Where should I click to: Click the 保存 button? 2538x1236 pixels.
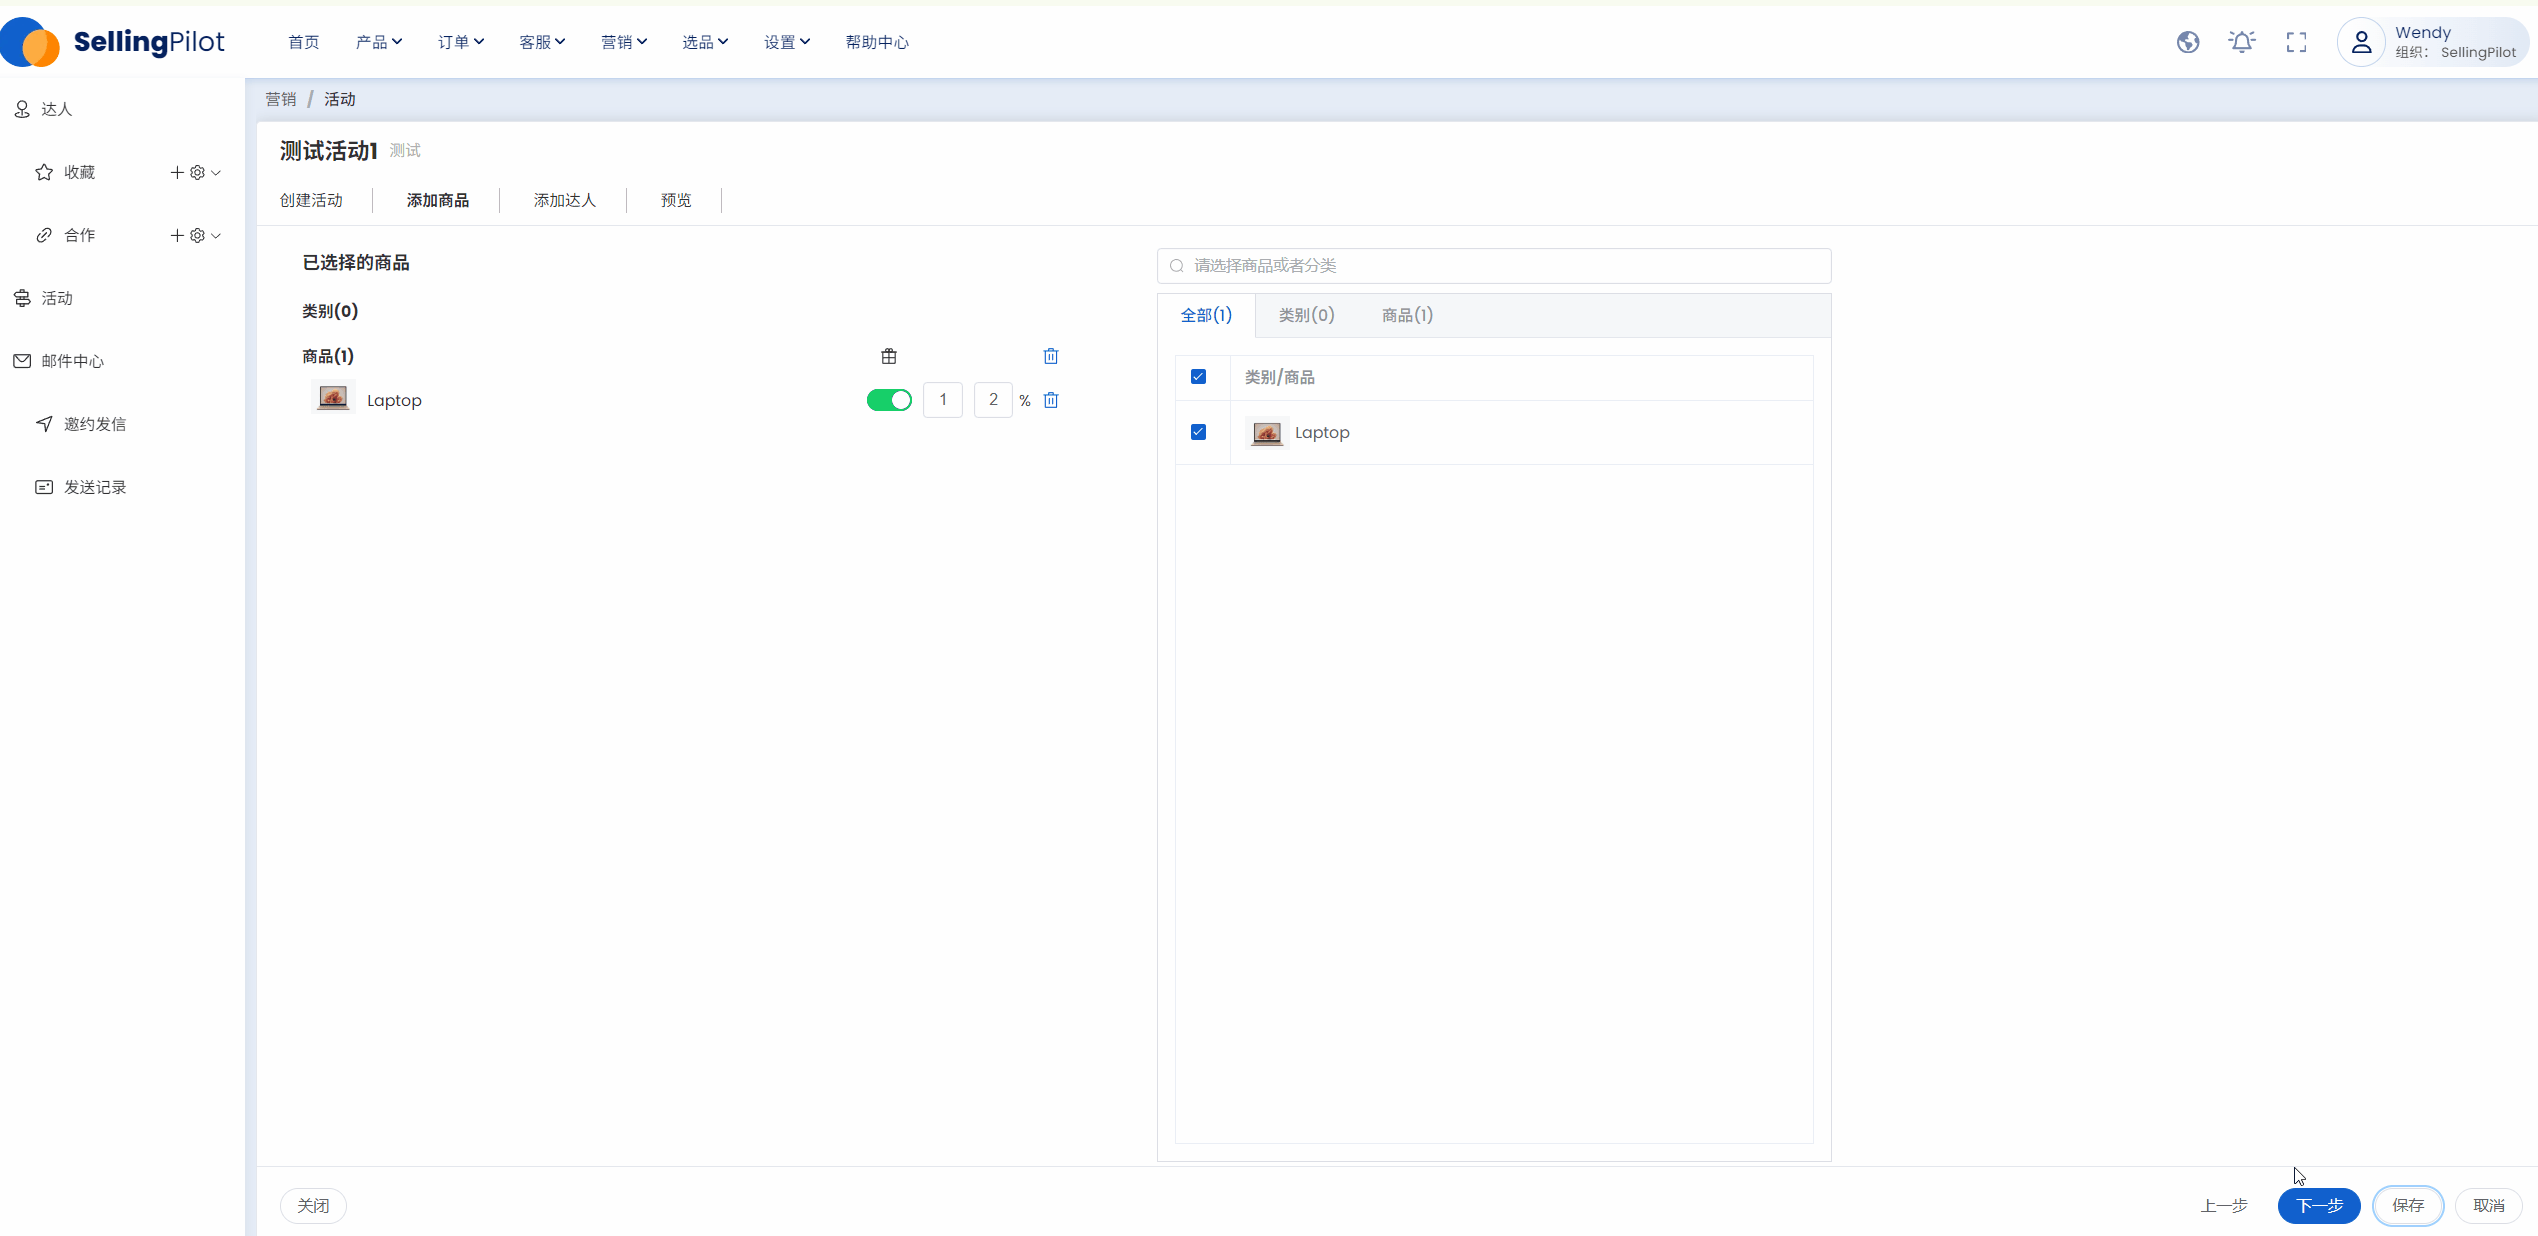[2407, 1205]
